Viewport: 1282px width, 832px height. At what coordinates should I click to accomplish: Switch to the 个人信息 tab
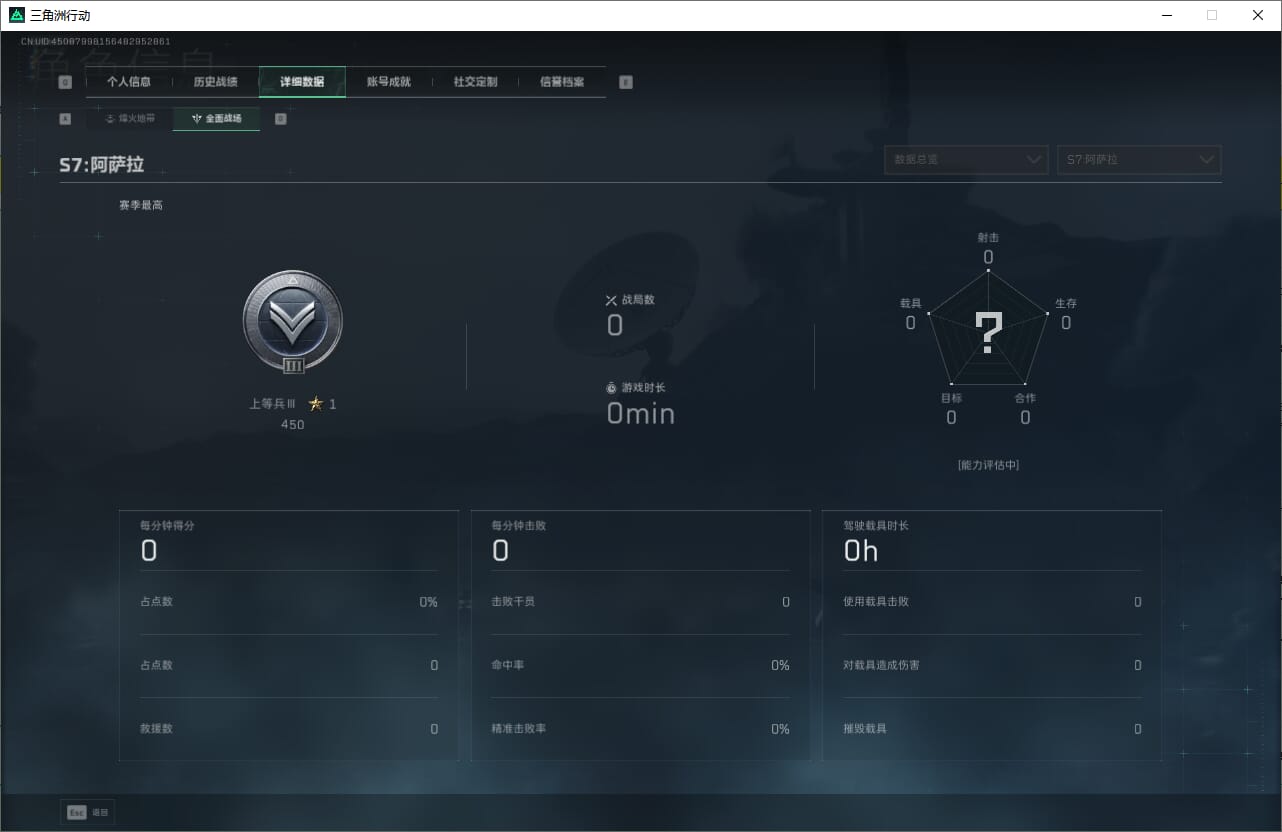point(129,82)
